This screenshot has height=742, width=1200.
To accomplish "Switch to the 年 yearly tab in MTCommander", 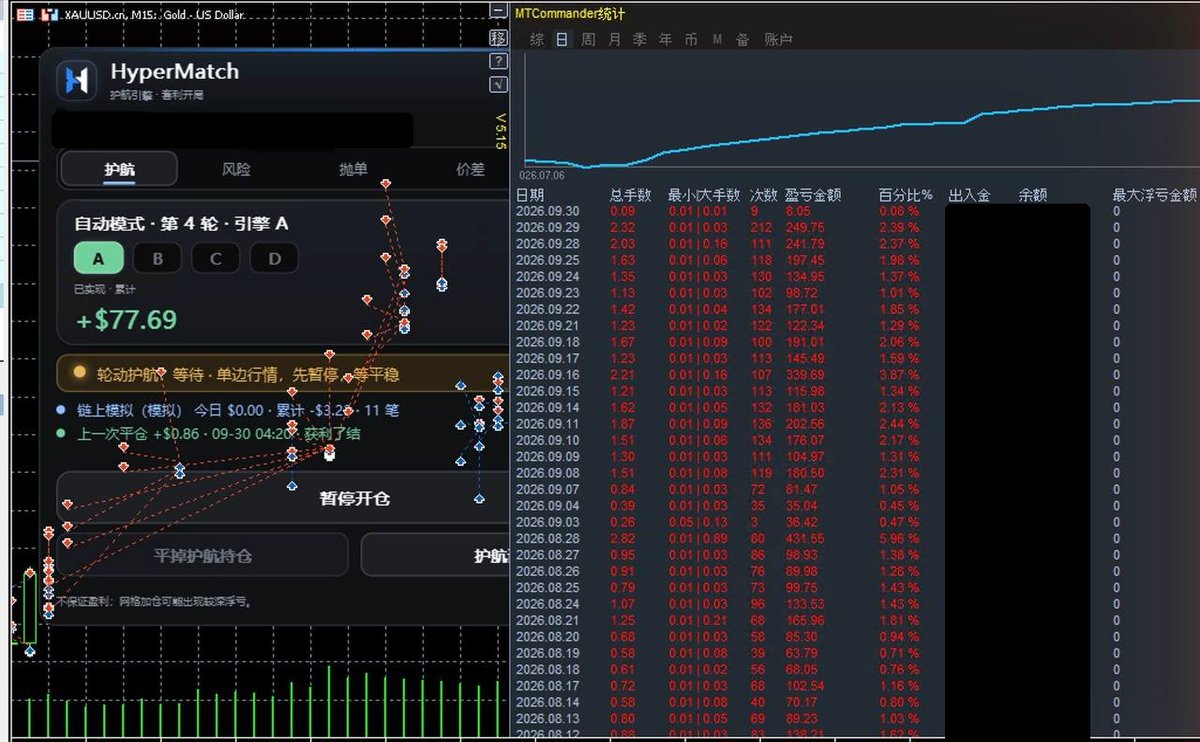I will (666, 40).
